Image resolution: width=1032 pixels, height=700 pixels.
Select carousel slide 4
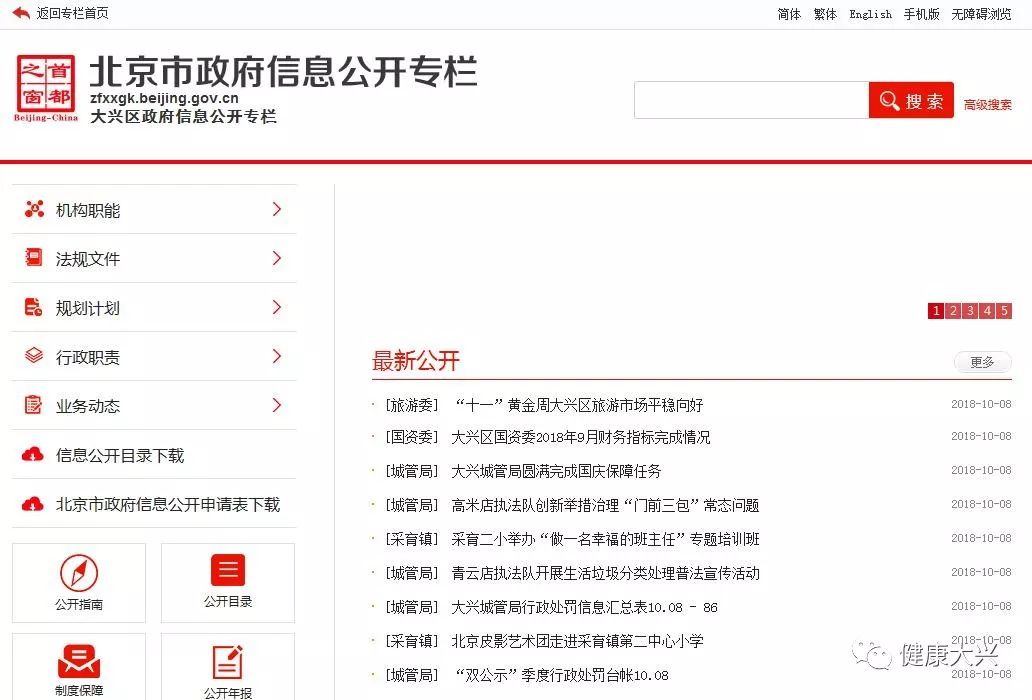987,311
